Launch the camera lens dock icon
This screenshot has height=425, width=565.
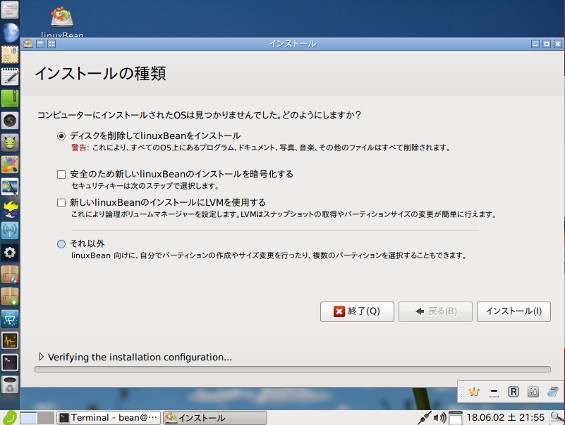tap(10, 120)
